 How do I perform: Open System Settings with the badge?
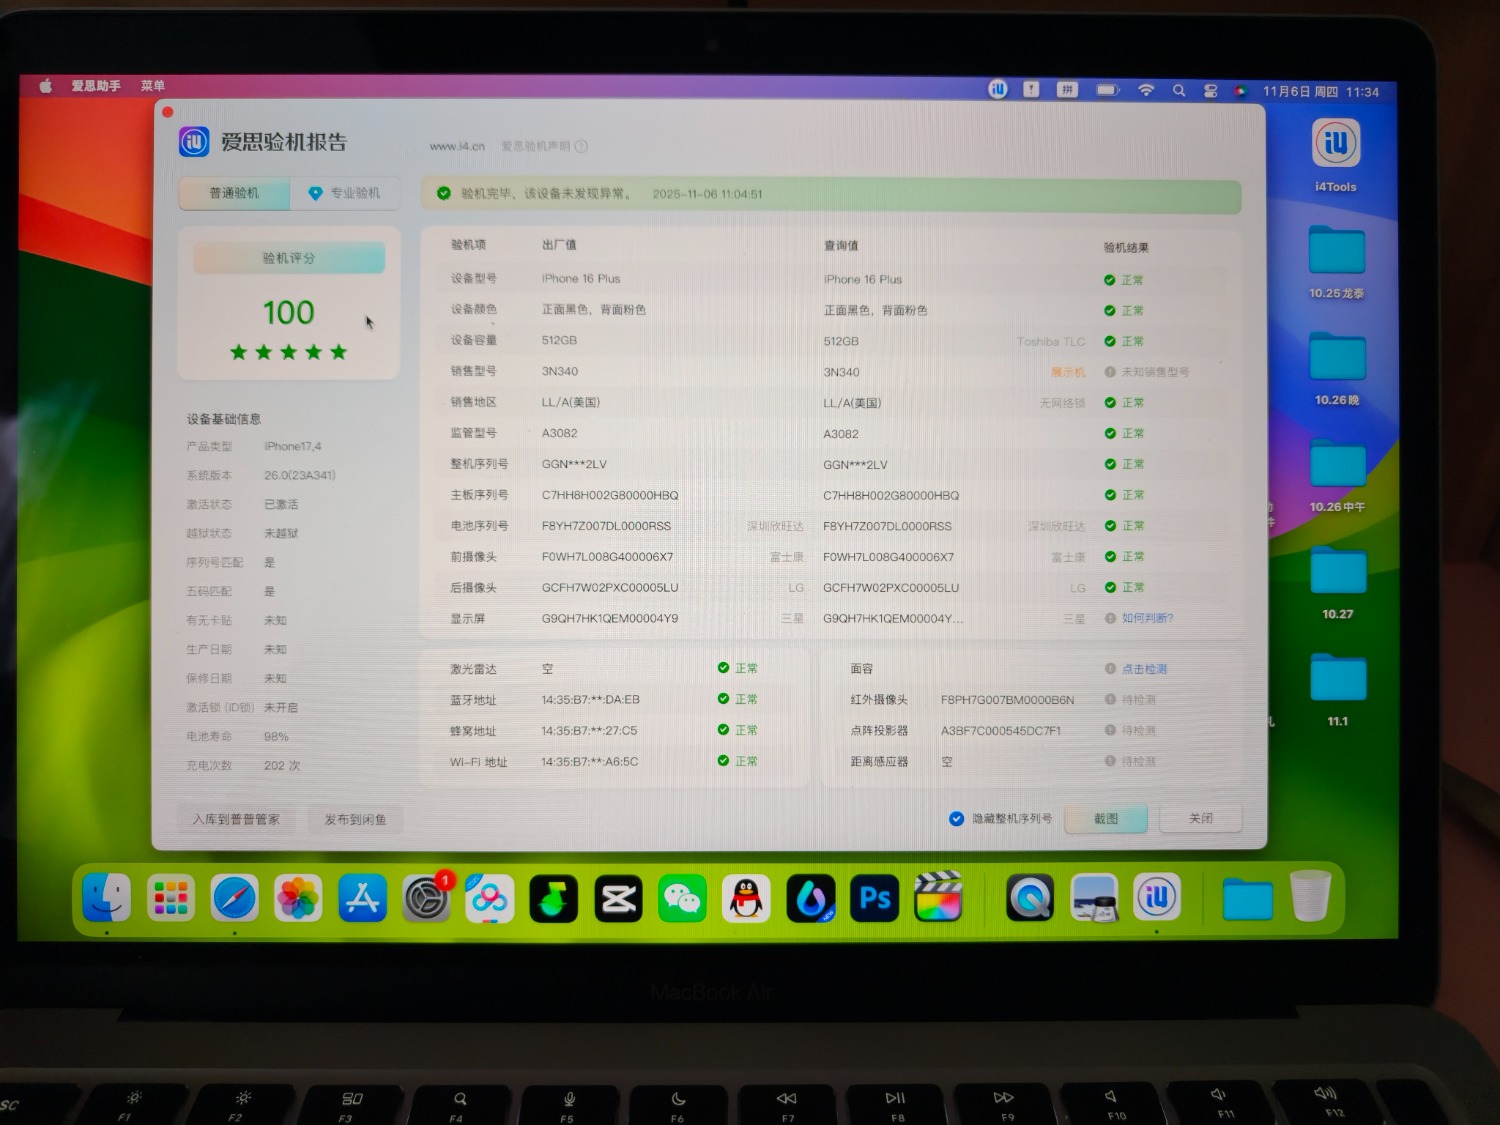pyautogui.click(x=427, y=898)
